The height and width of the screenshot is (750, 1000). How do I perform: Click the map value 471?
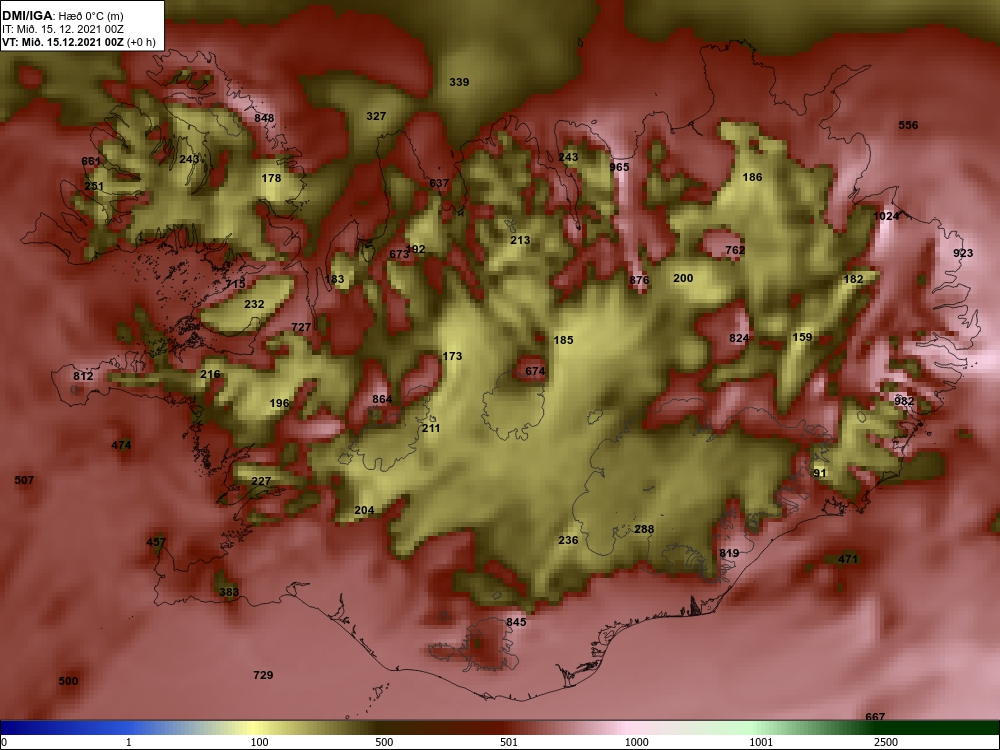pyautogui.click(x=848, y=559)
